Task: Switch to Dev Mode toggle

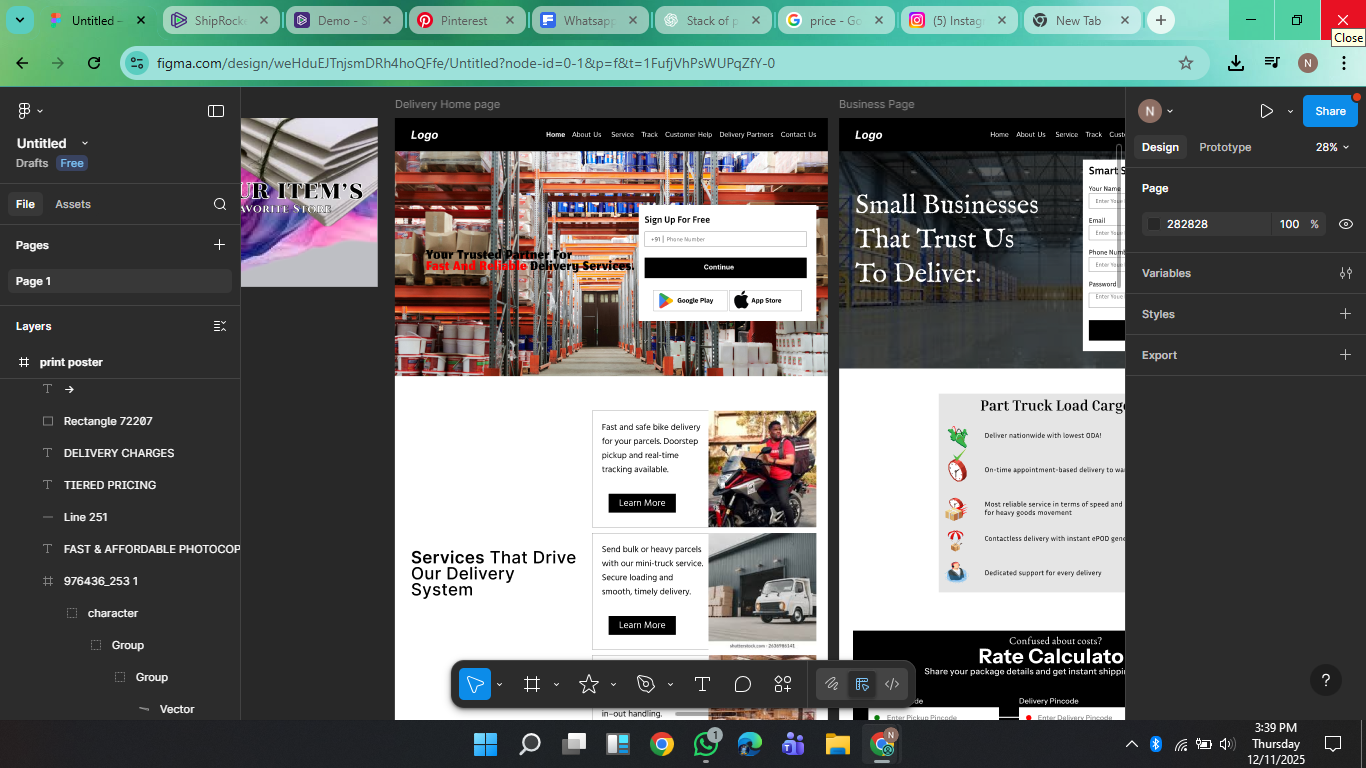Action: coord(892,684)
